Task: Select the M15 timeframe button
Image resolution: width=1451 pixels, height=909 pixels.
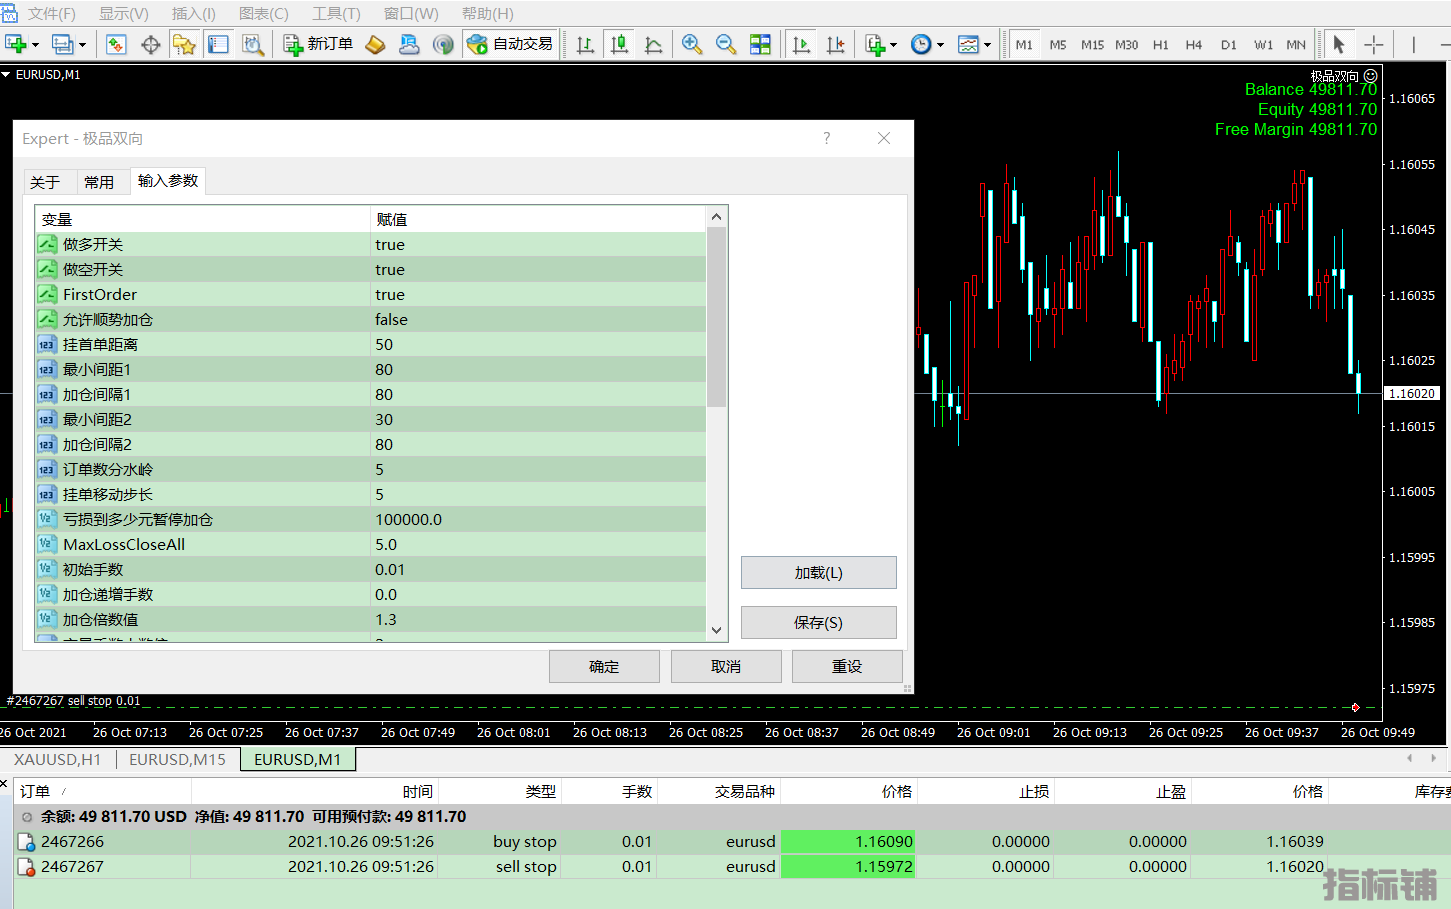Action: pos(1092,45)
